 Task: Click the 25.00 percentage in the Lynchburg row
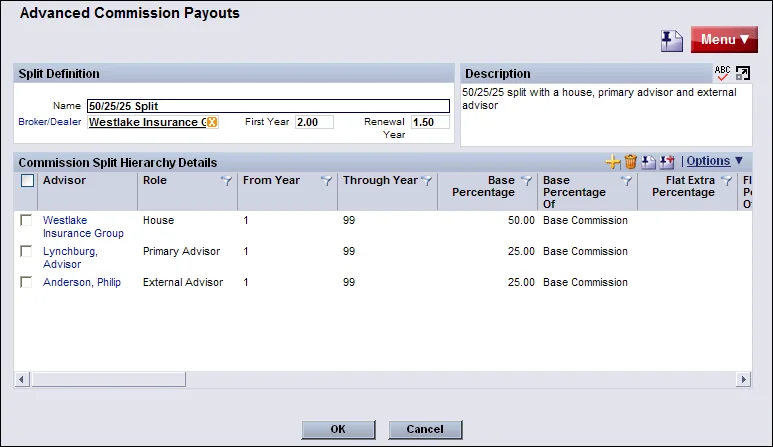pos(521,251)
